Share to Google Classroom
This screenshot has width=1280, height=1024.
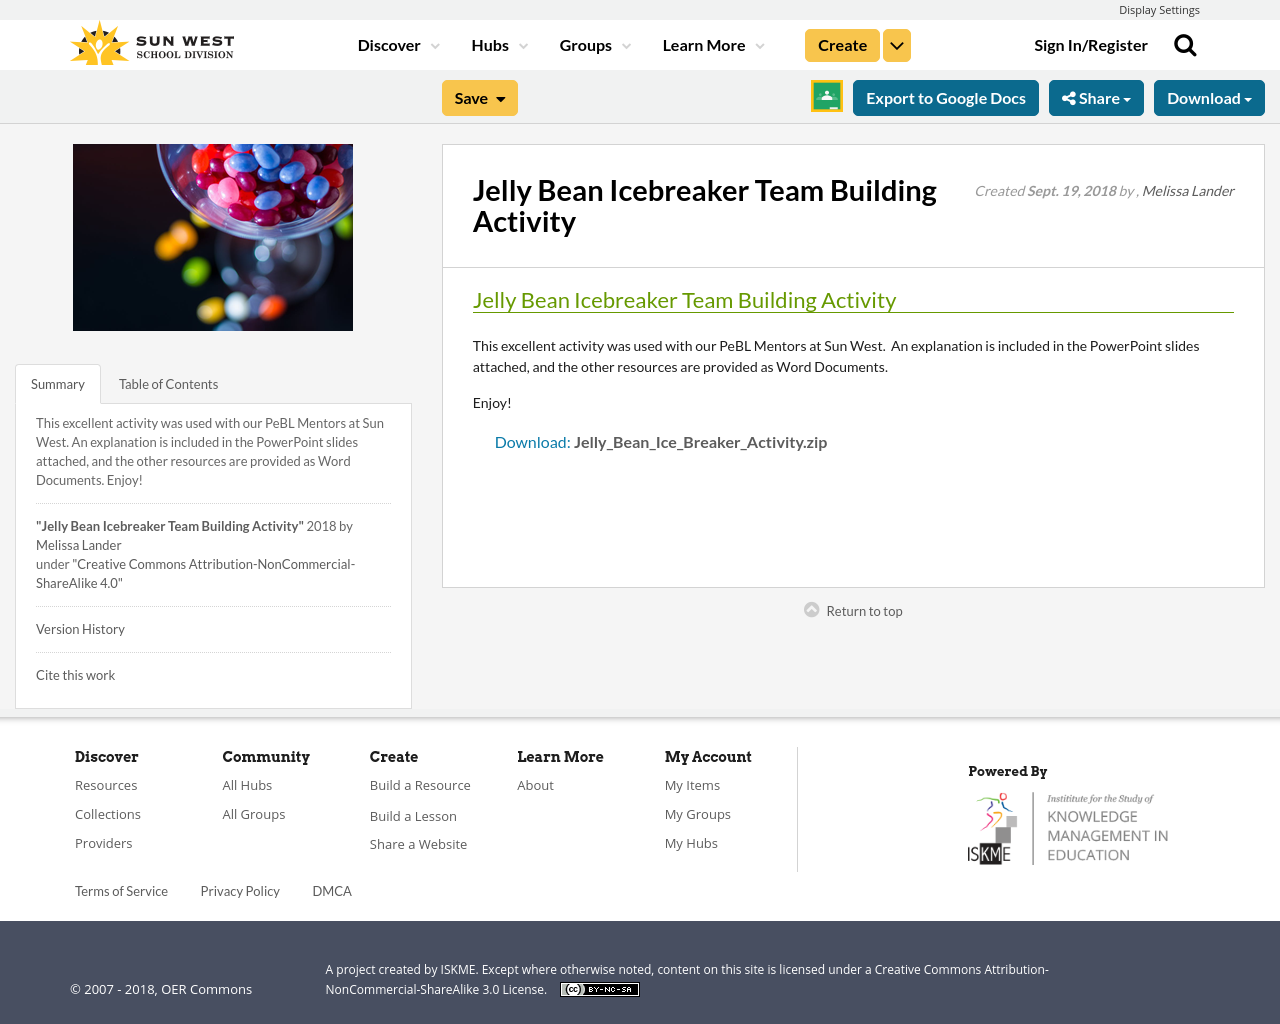[826, 96]
